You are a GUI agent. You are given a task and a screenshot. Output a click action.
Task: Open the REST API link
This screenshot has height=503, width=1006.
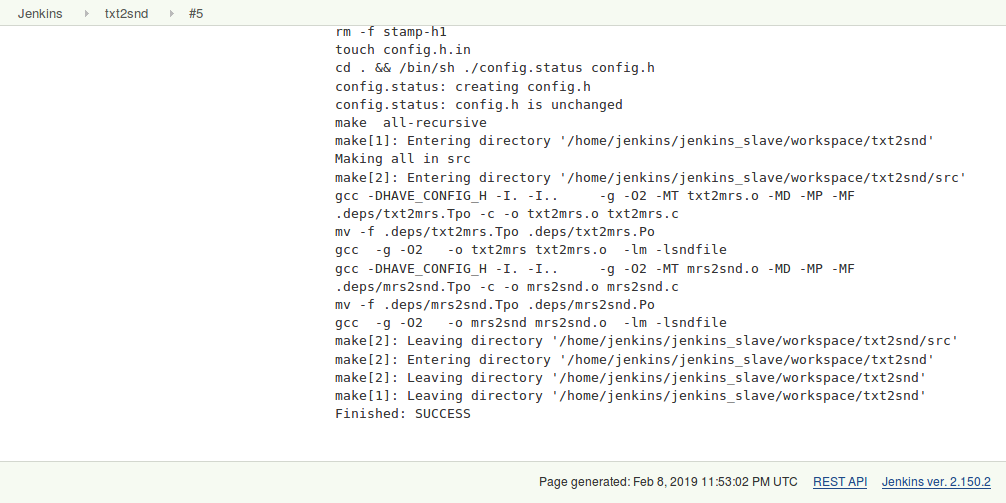pyautogui.click(x=839, y=482)
